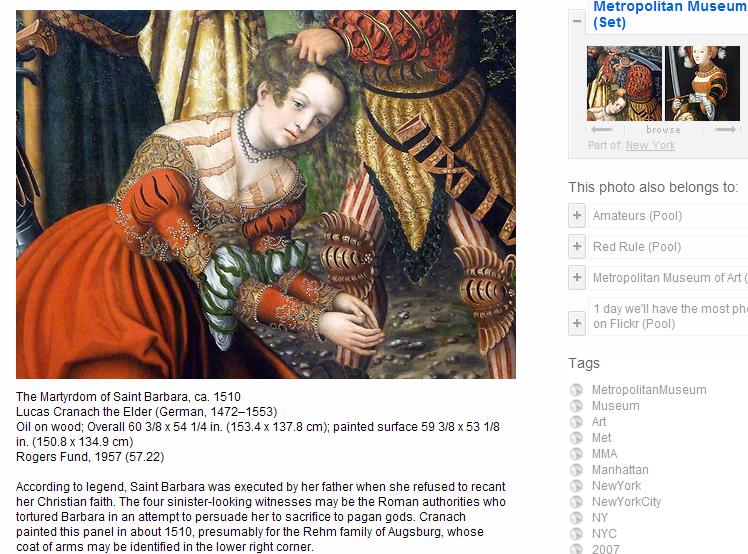Go to previous photo with left browse arrow
The width and height of the screenshot is (748, 554).
601,129
